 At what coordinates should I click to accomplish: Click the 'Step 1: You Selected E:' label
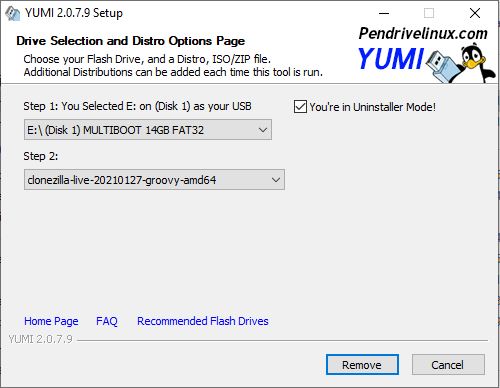click(137, 106)
